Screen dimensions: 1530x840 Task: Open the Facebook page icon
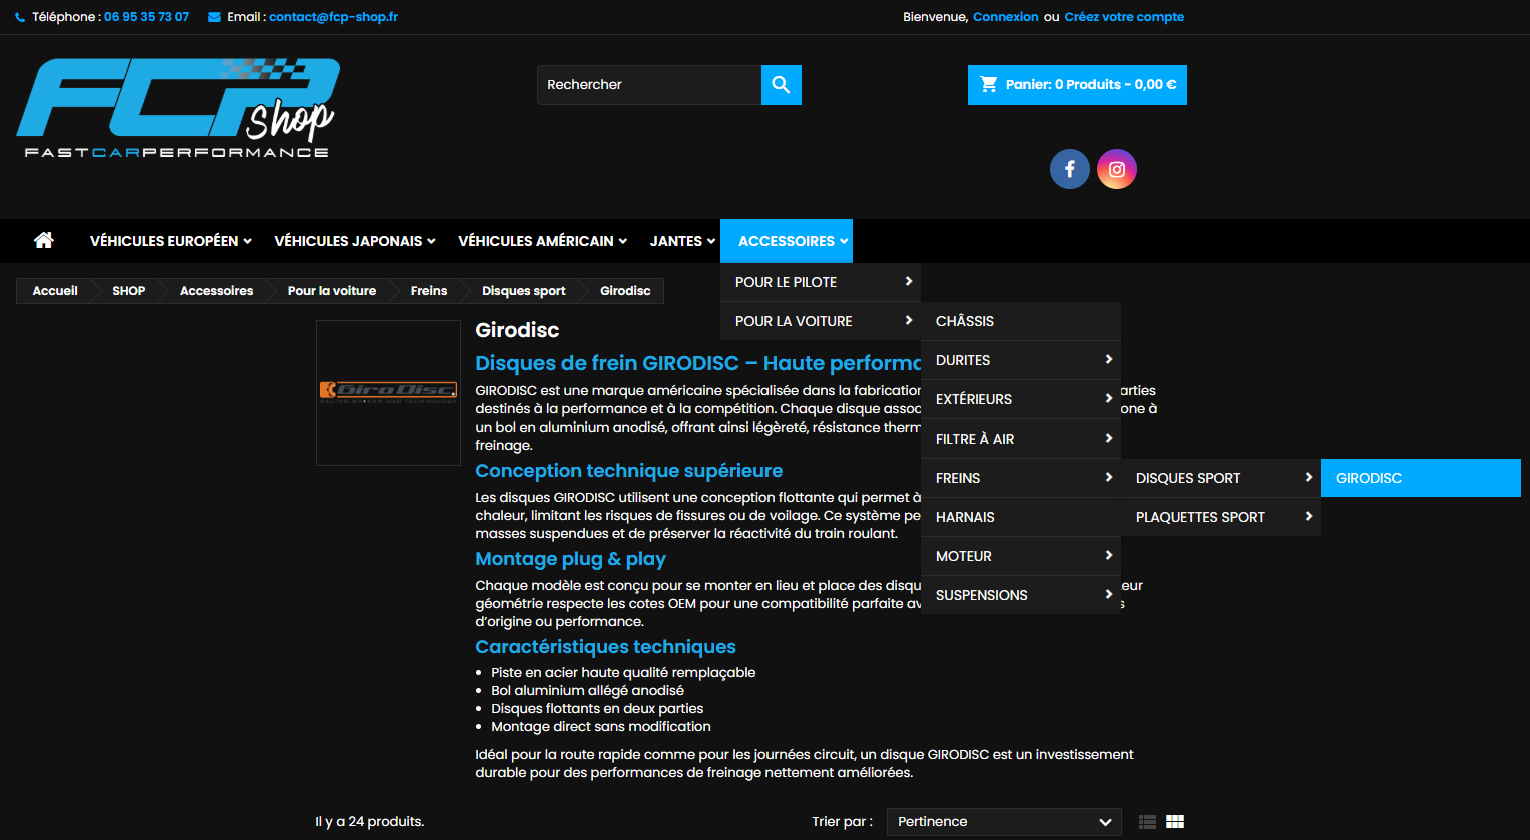1069,169
